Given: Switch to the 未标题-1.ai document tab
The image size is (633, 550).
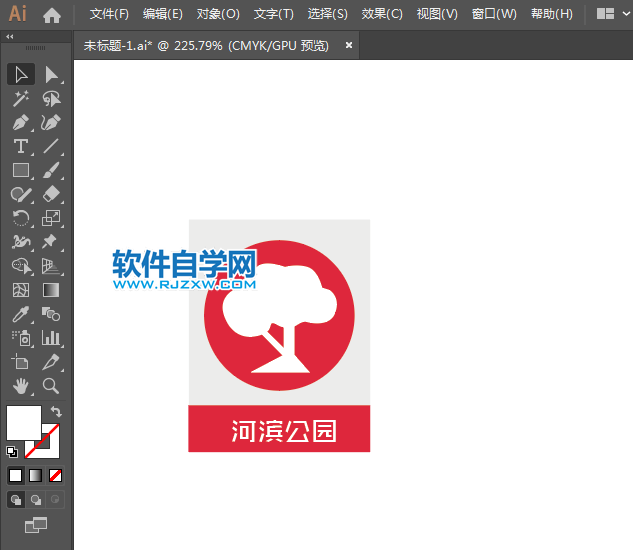Looking at the screenshot, I should coord(206,46).
